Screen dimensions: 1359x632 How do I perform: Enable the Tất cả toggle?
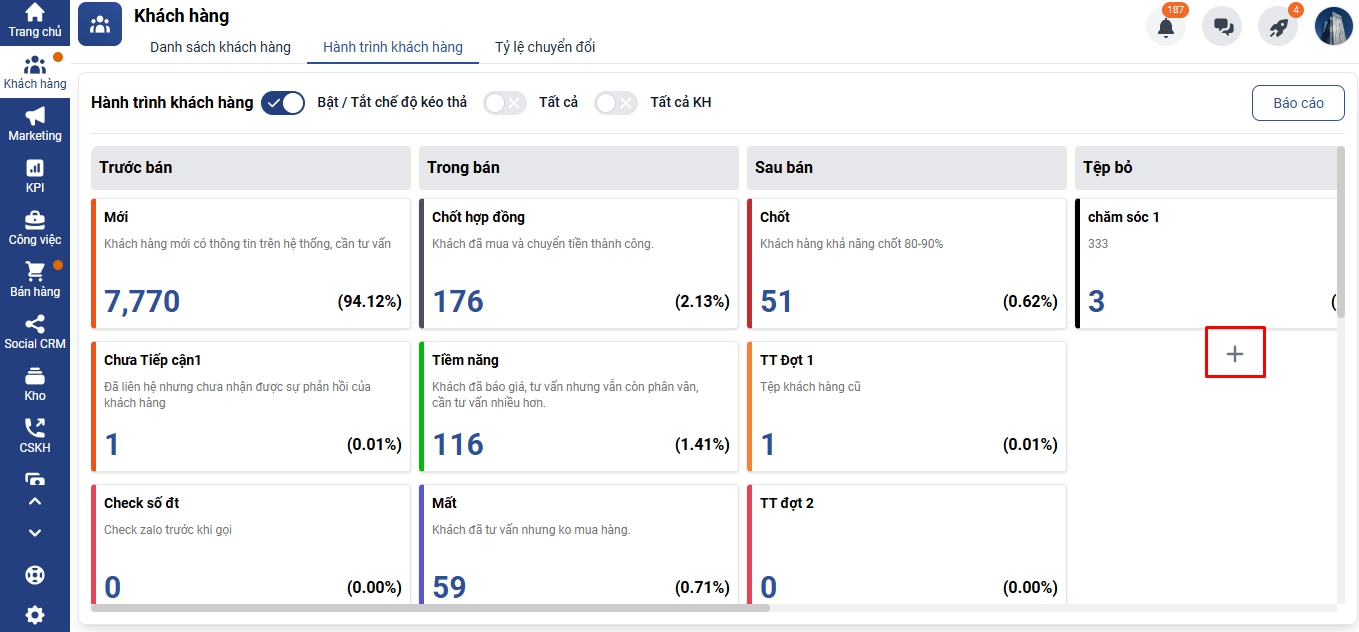click(504, 103)
